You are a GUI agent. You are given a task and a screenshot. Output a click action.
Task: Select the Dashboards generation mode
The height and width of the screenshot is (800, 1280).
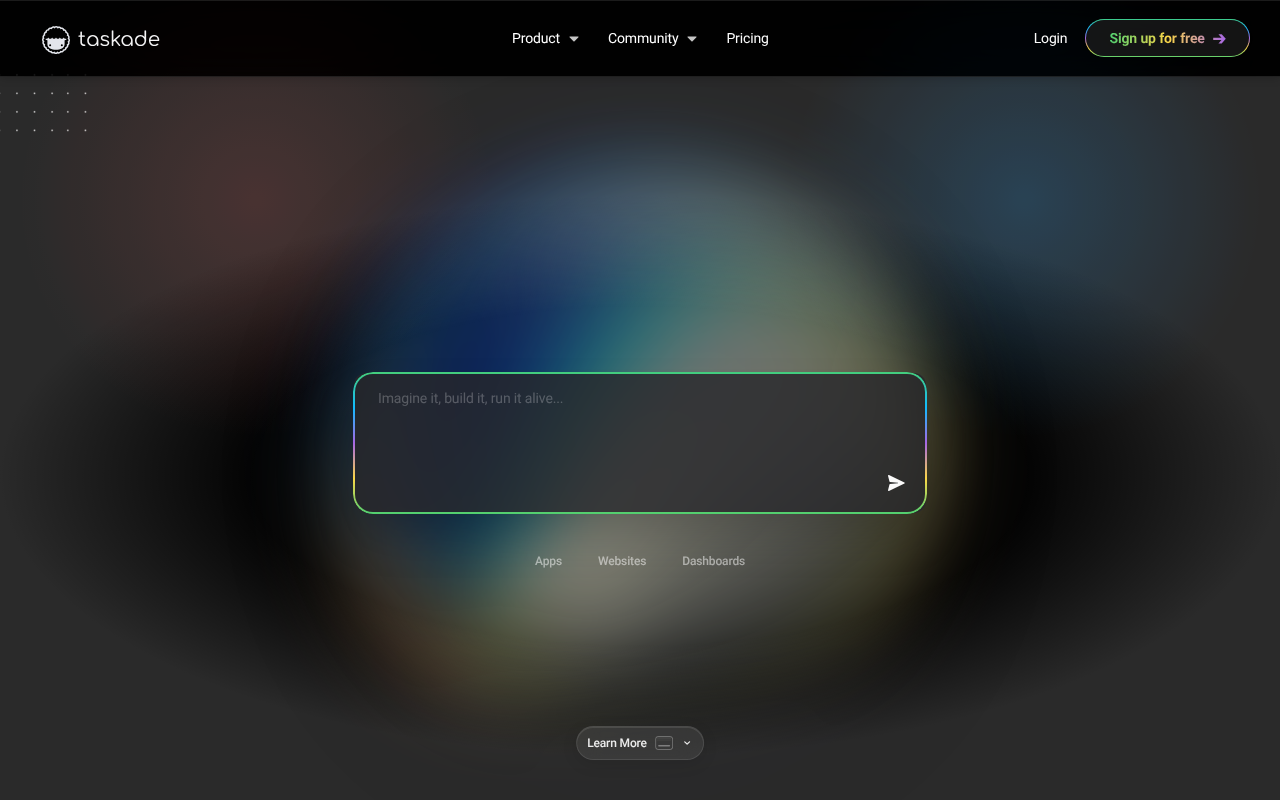[x=713, y=561]
